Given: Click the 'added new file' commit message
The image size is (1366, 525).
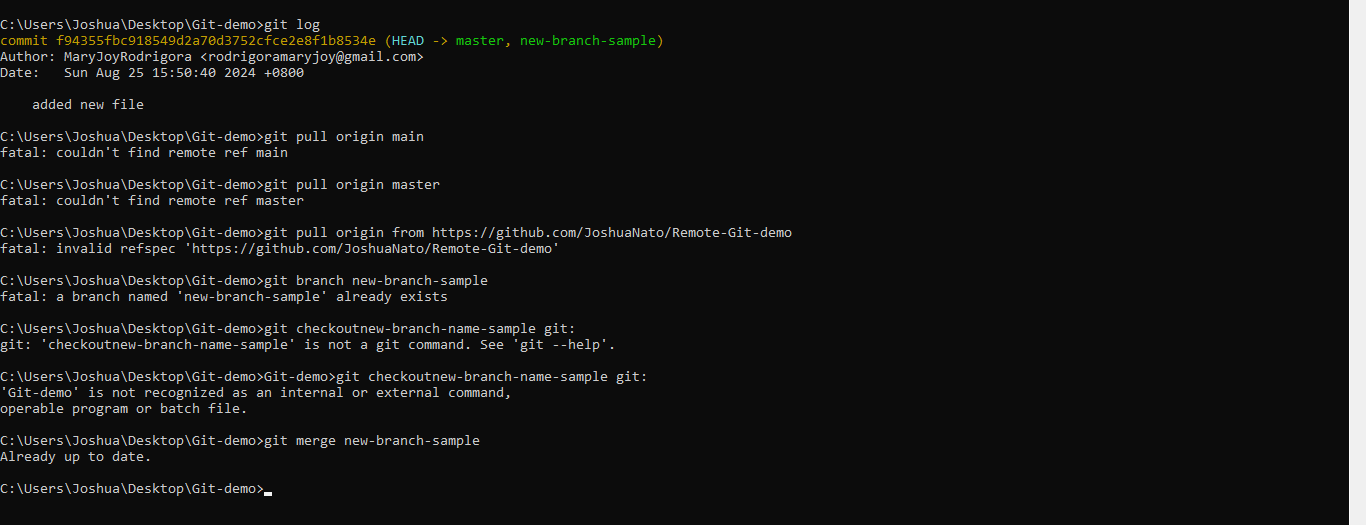Looking at the screenshot, I should 88,105.
